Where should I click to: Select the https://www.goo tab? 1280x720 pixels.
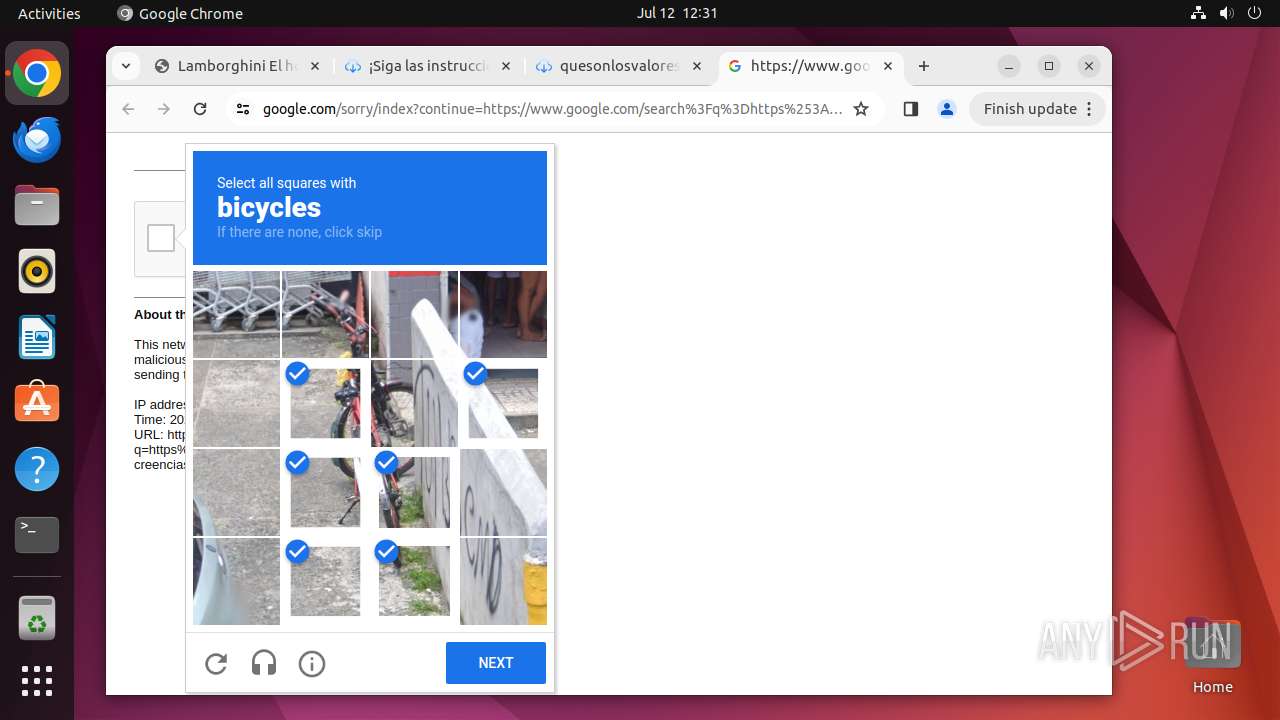point(810,66)
